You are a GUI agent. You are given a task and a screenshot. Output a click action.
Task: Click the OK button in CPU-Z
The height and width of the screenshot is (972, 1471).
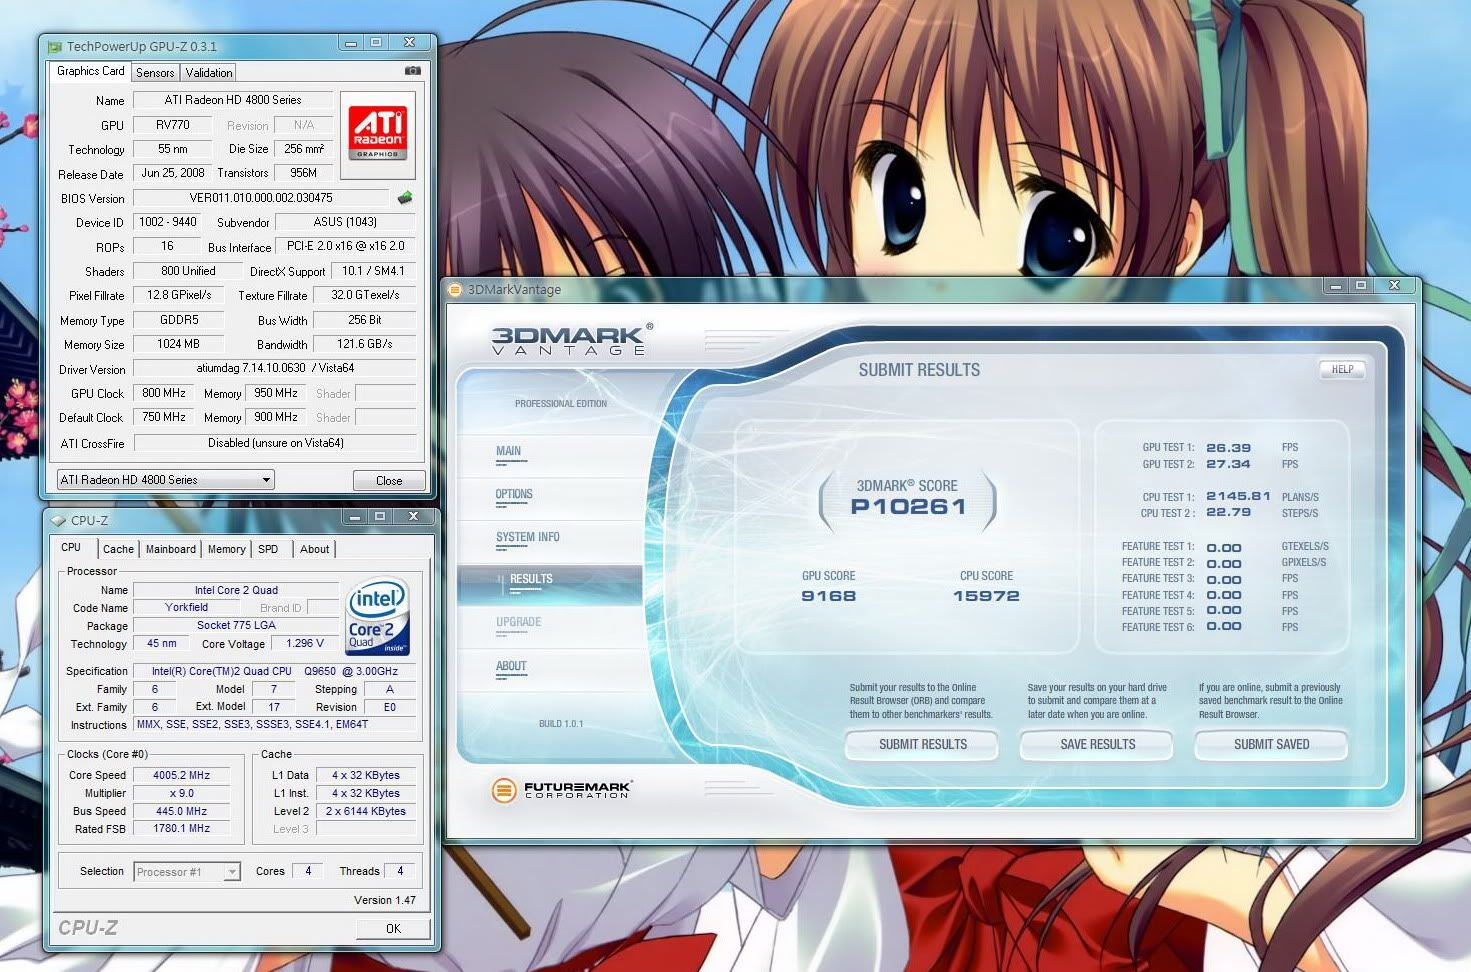coord(393,928)
